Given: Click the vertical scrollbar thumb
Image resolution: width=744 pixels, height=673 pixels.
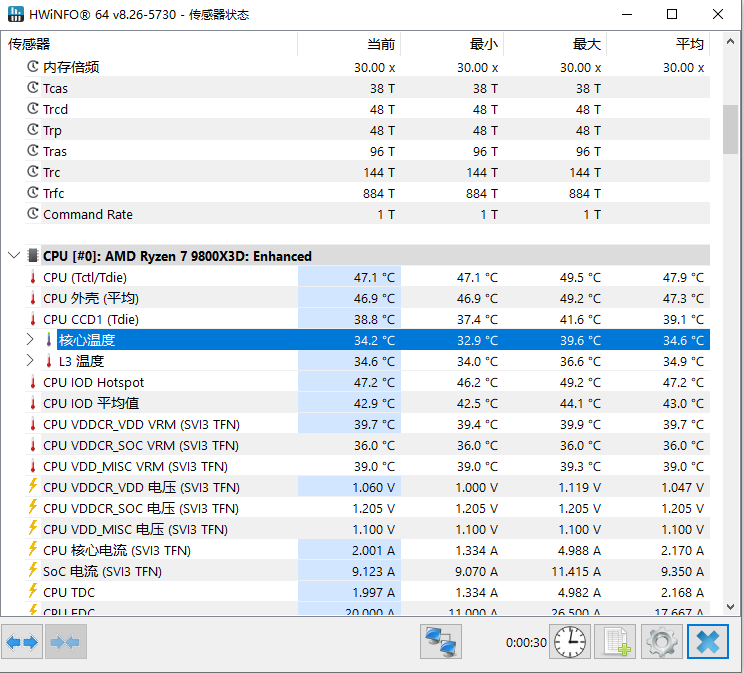Looking at the screenshot, I should coord(730,129).
